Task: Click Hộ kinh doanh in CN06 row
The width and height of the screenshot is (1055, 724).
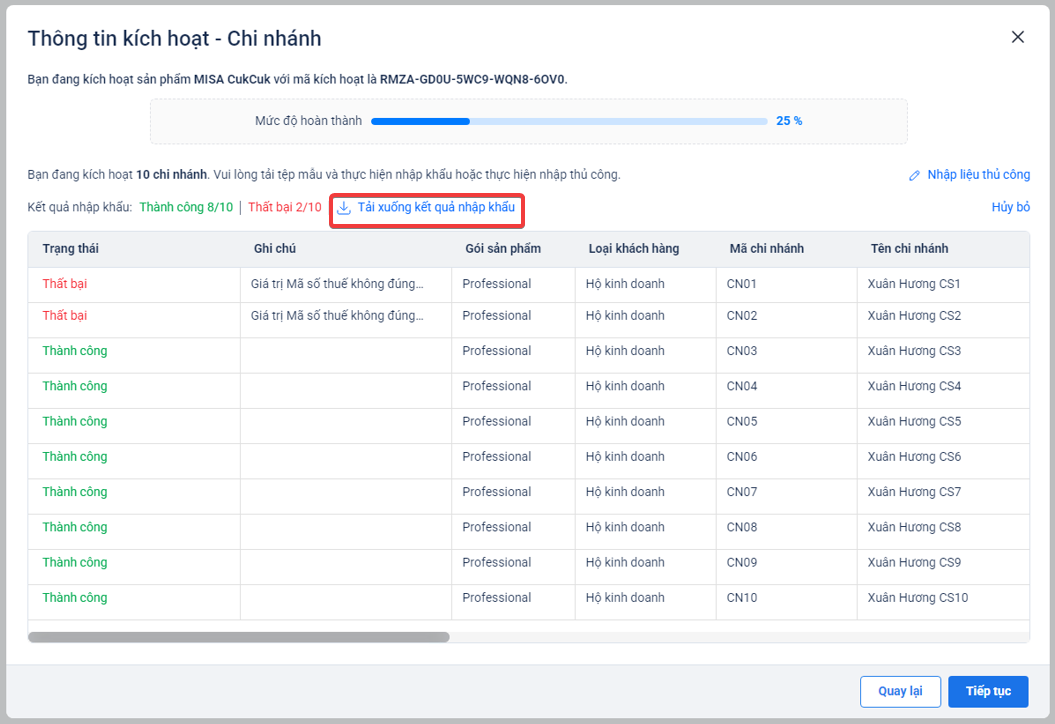Action: pos(625,457)
